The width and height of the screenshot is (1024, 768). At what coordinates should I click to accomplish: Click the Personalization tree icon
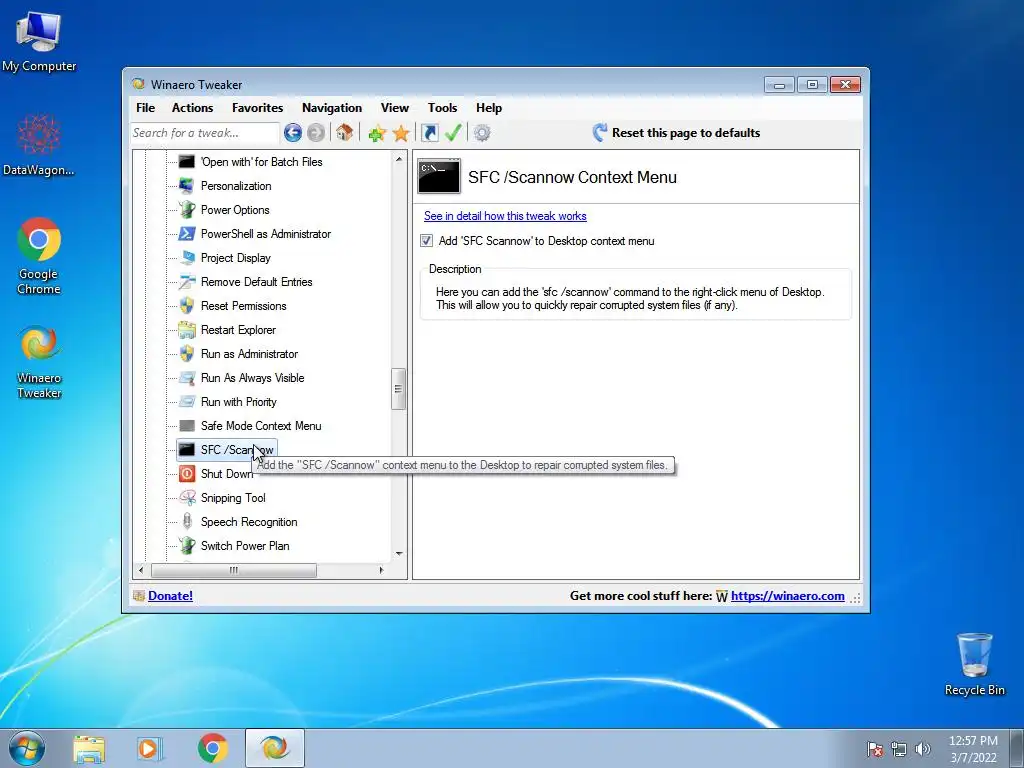click(187, 185)
